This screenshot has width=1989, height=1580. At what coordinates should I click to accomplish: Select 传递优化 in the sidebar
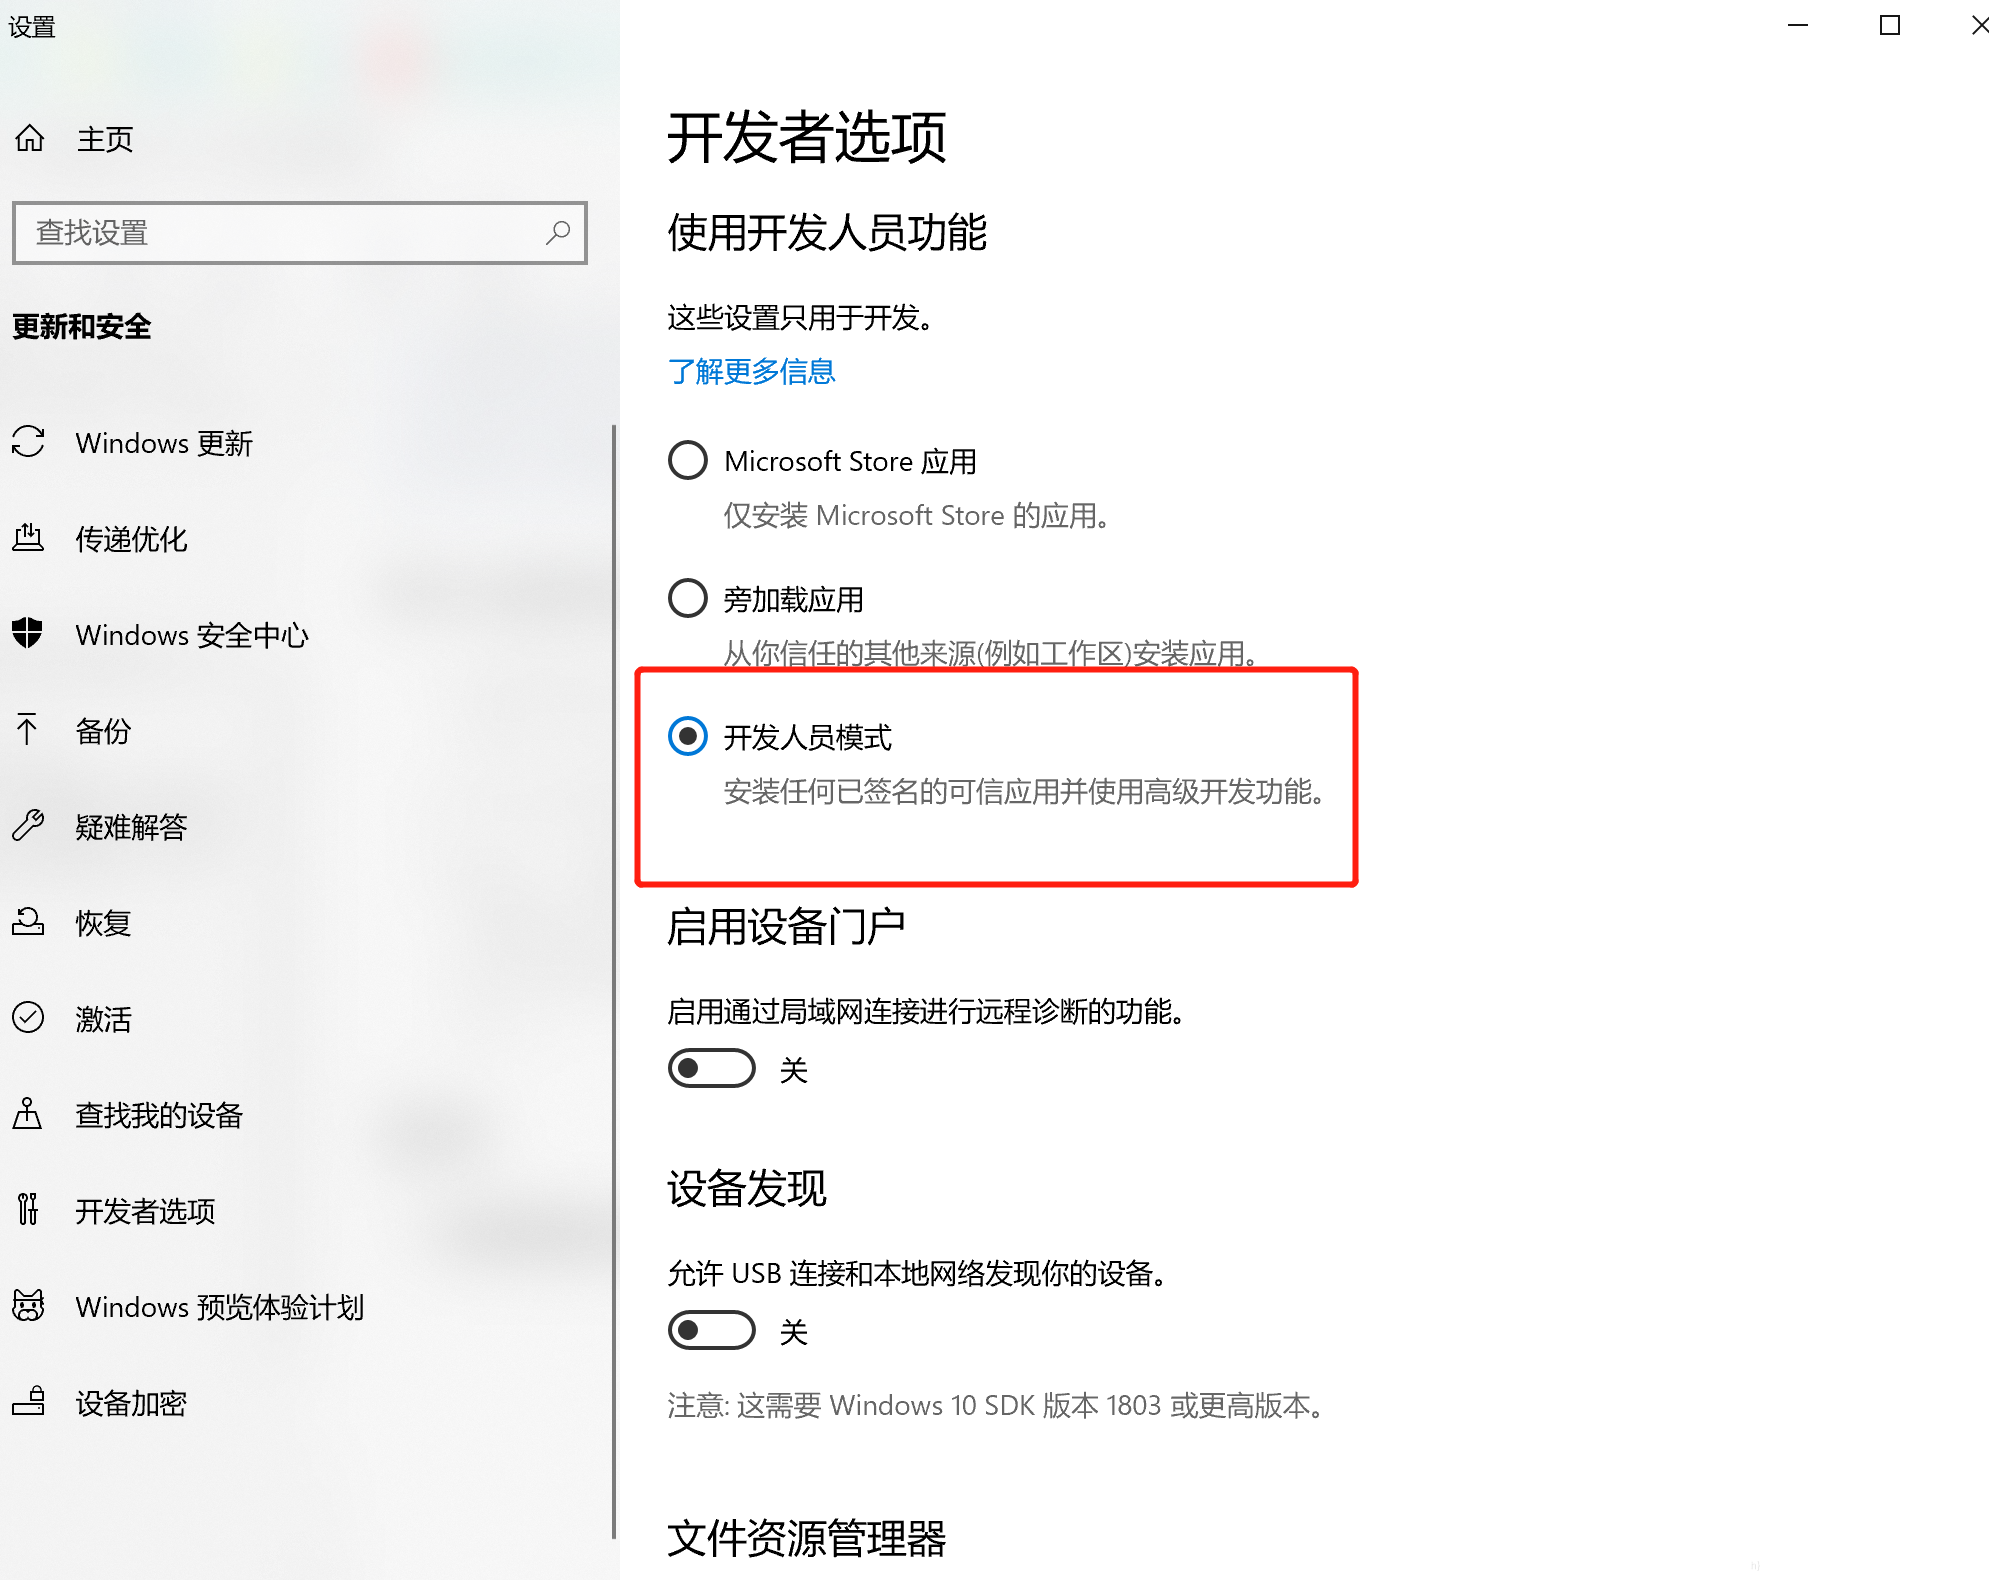131,539
